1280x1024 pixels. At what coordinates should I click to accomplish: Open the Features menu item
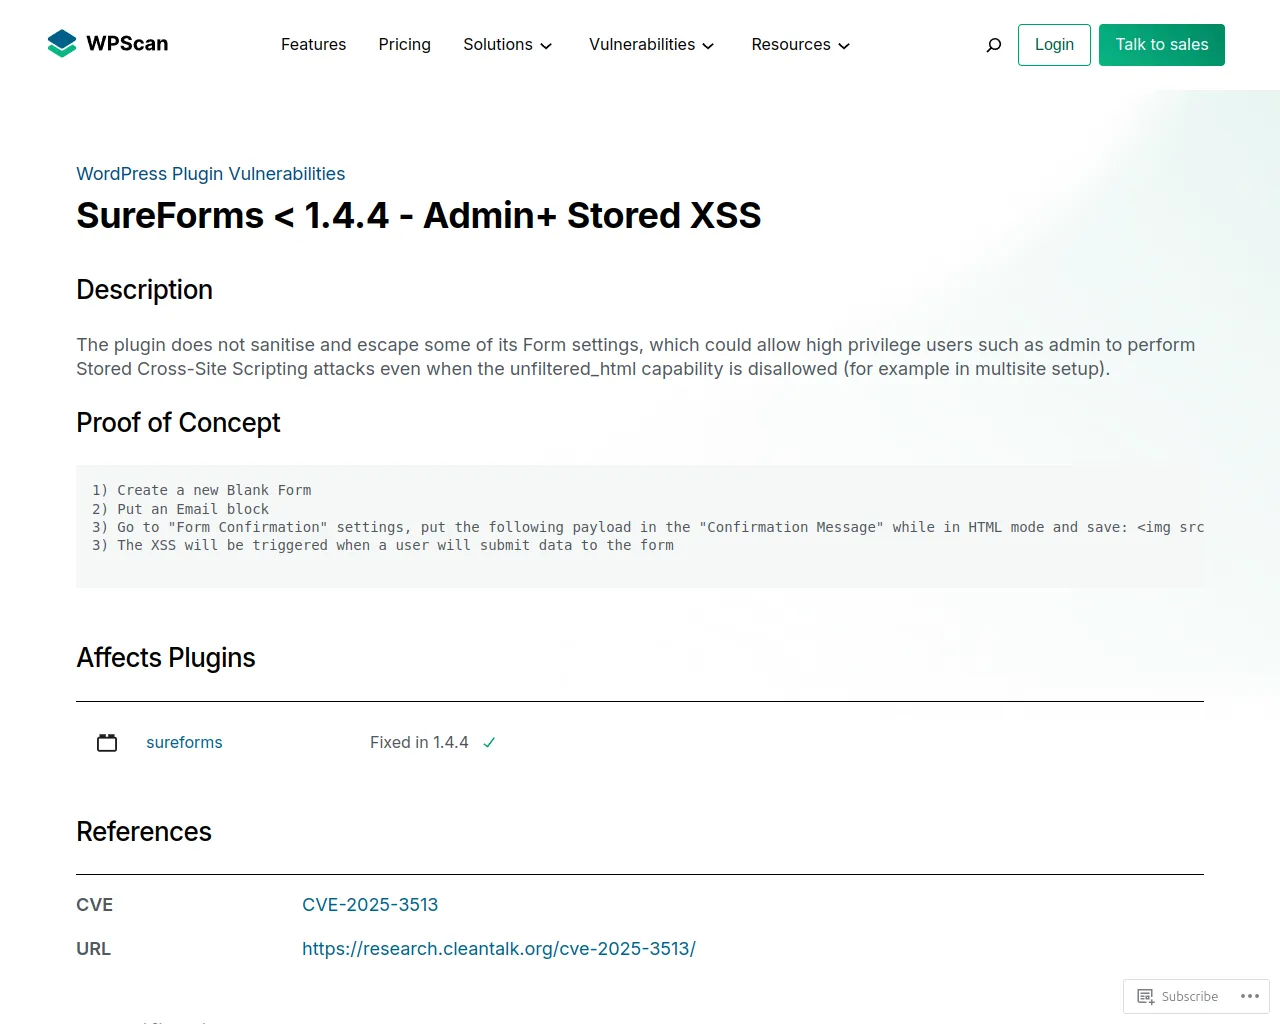[x=313, y=45]
